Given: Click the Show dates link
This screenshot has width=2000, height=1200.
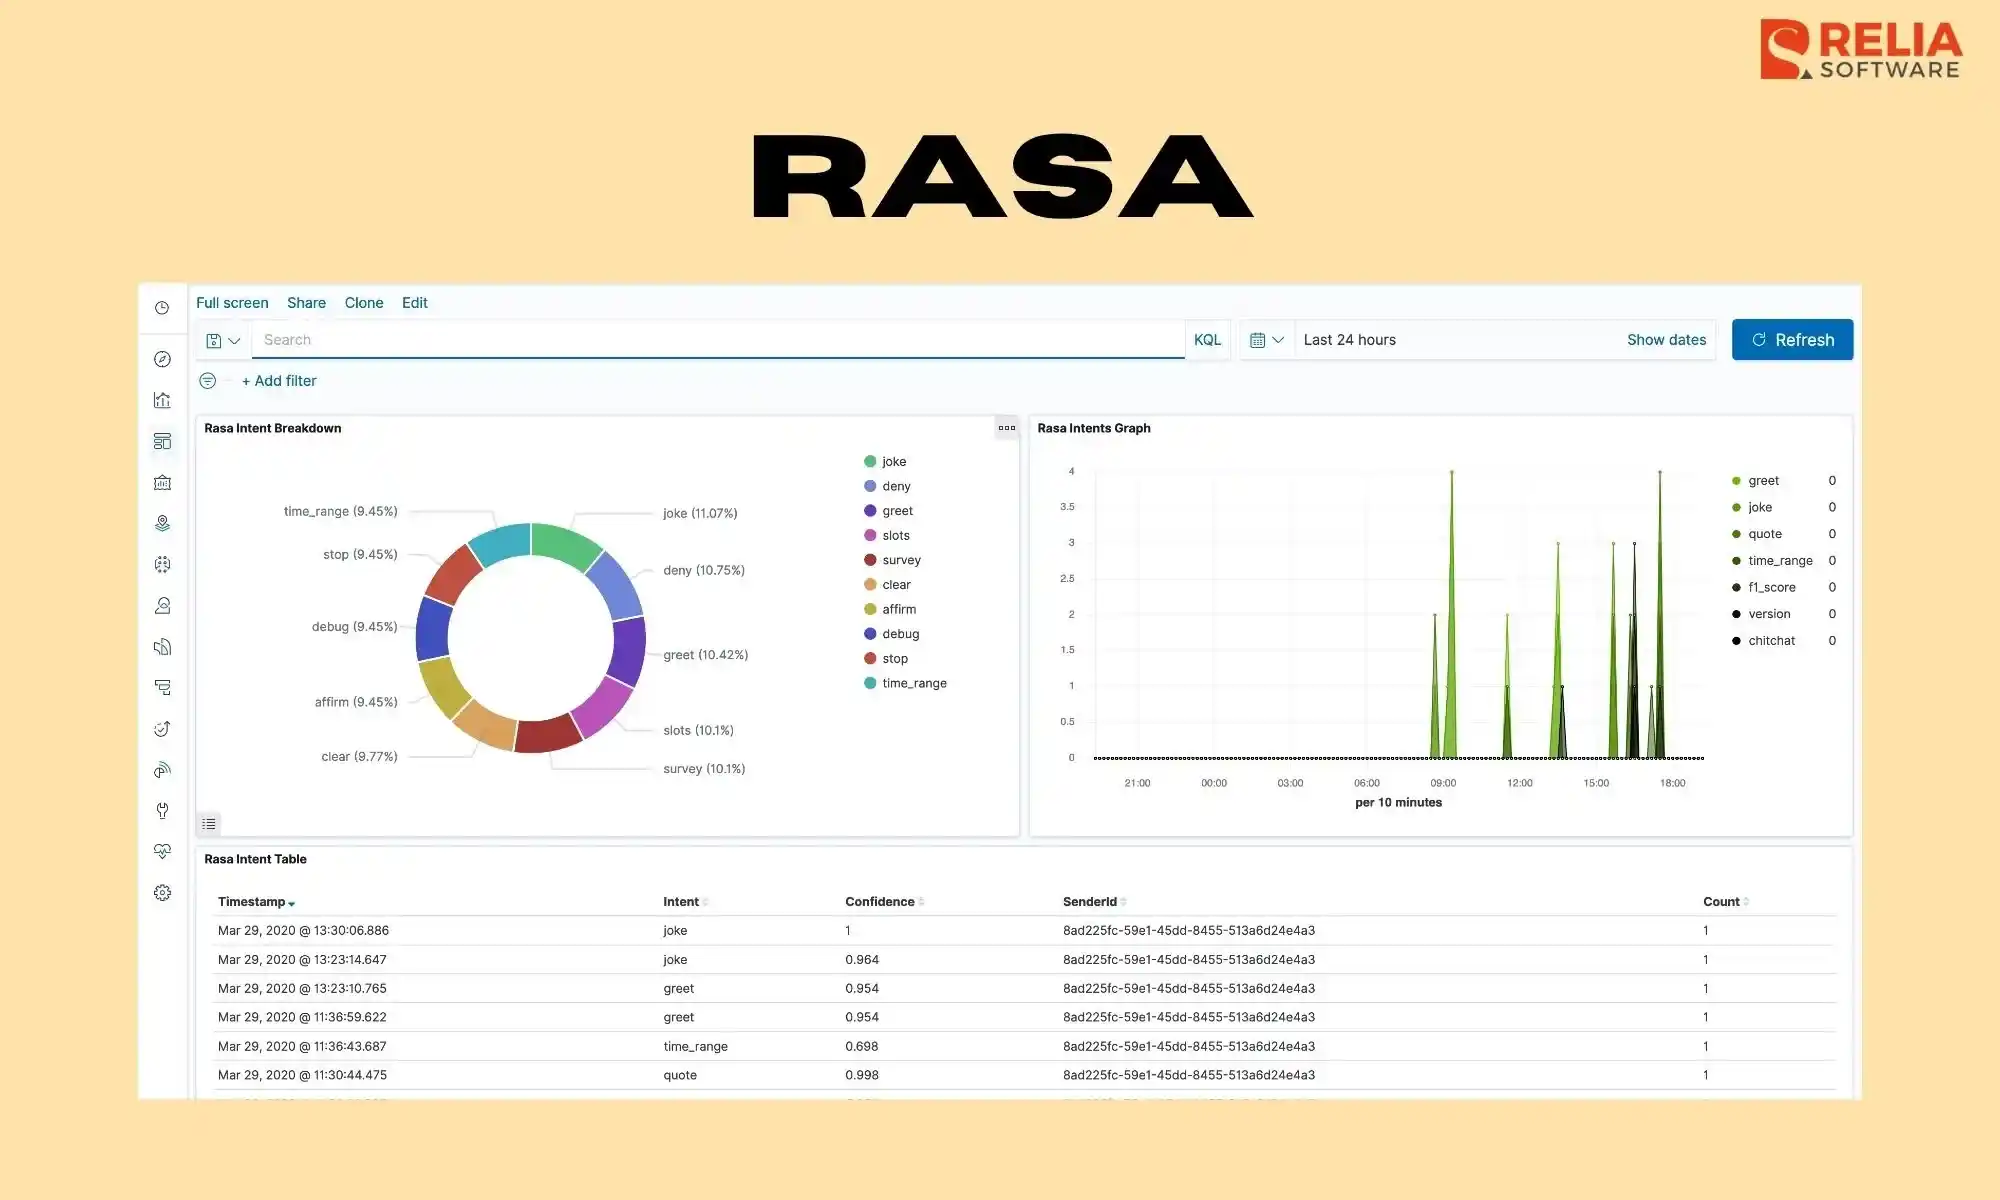Looking at the screenshot, I should (1666, 340).
